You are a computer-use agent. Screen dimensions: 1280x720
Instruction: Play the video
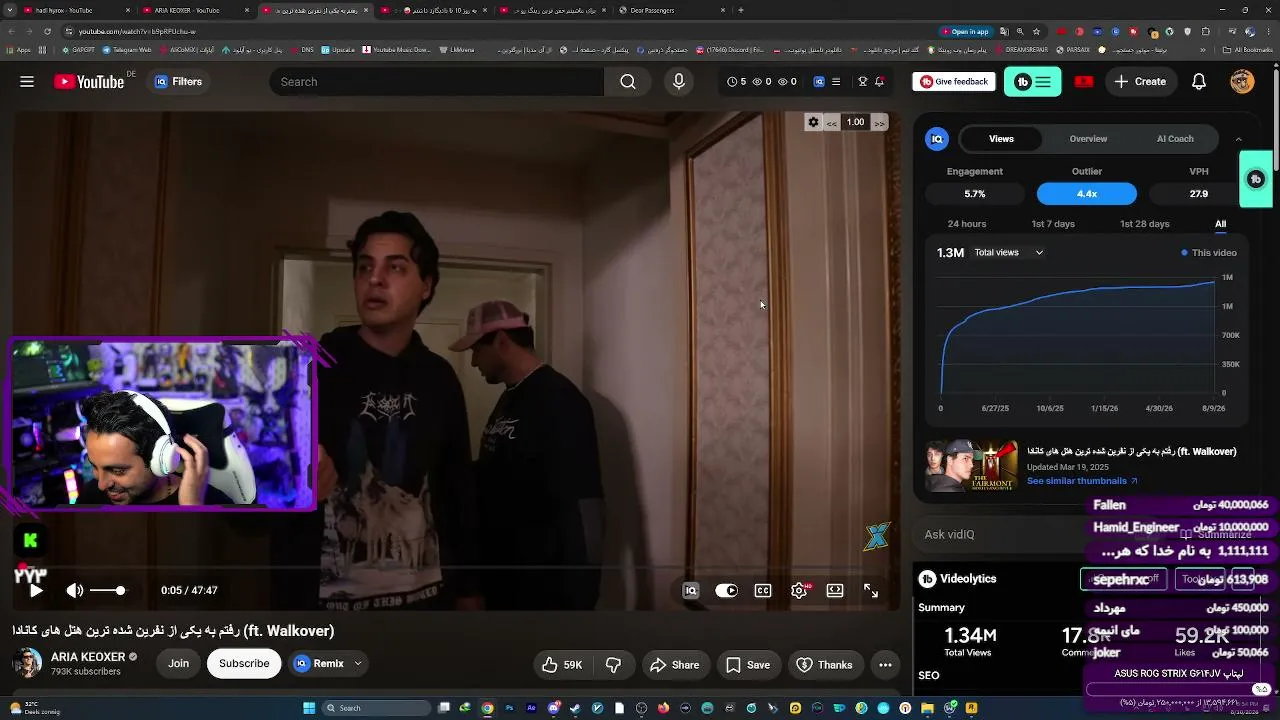[x=36, y=591]
